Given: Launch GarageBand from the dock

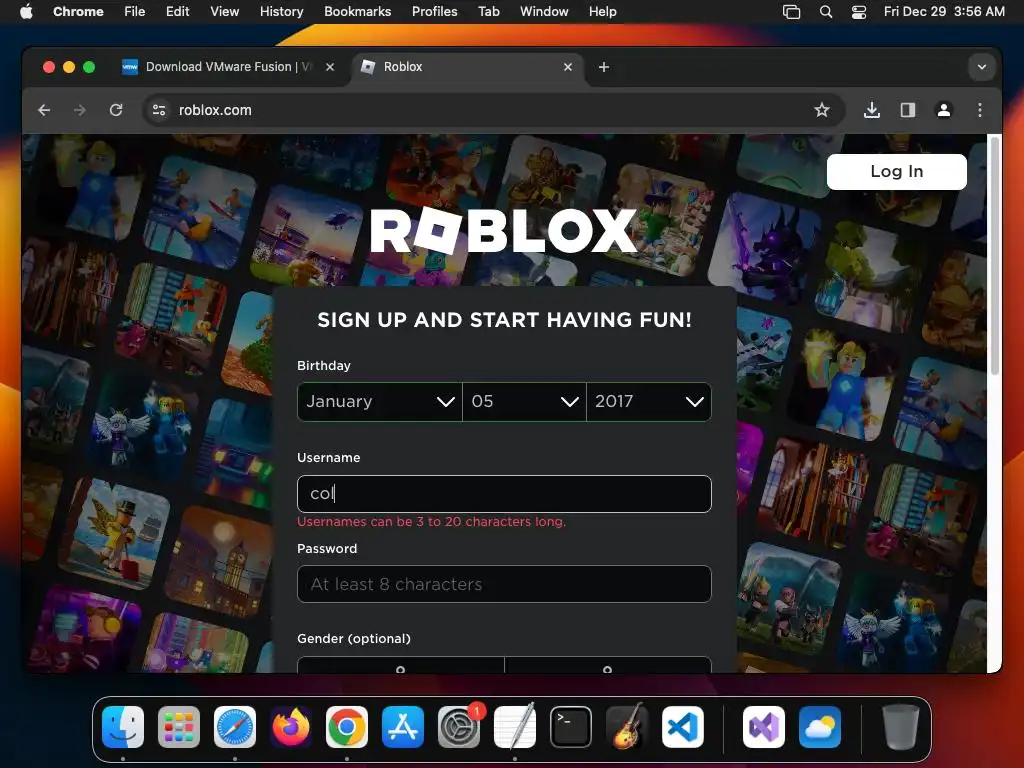Looking at the screenshot, I should [627, 727].
